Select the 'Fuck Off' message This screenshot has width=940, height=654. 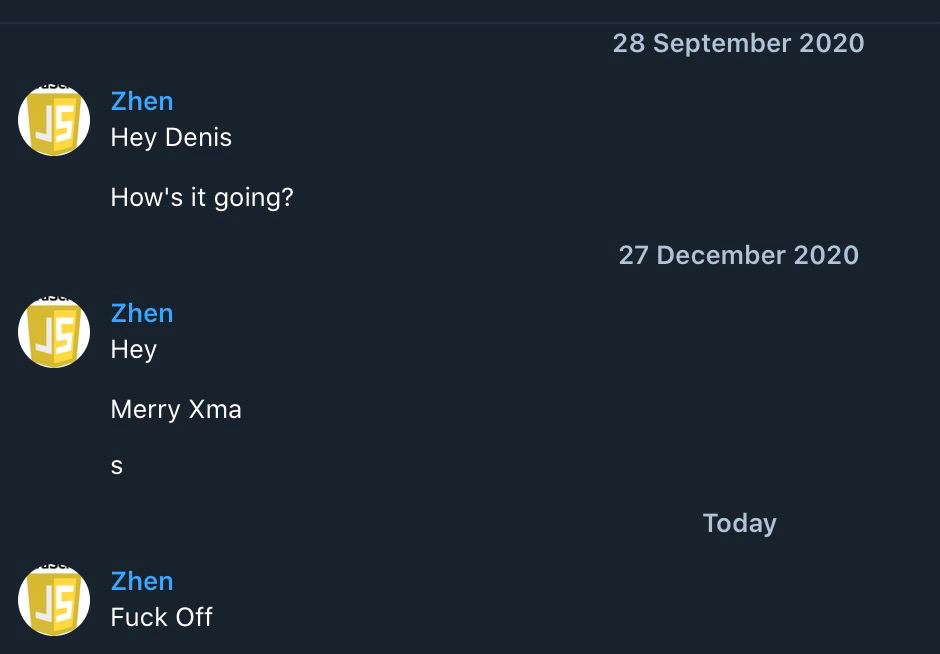coord(162,617)
